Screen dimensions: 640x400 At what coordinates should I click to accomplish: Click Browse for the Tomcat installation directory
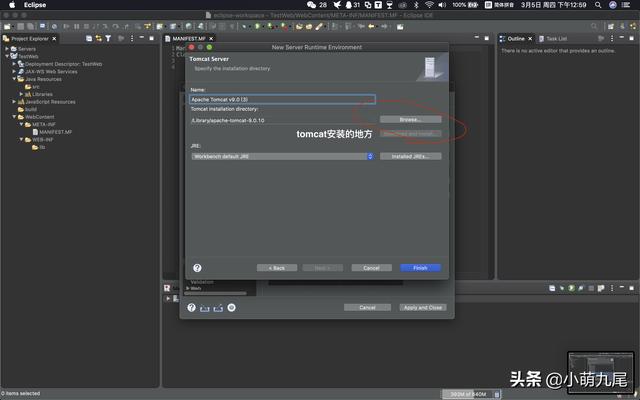pos(410,120)
